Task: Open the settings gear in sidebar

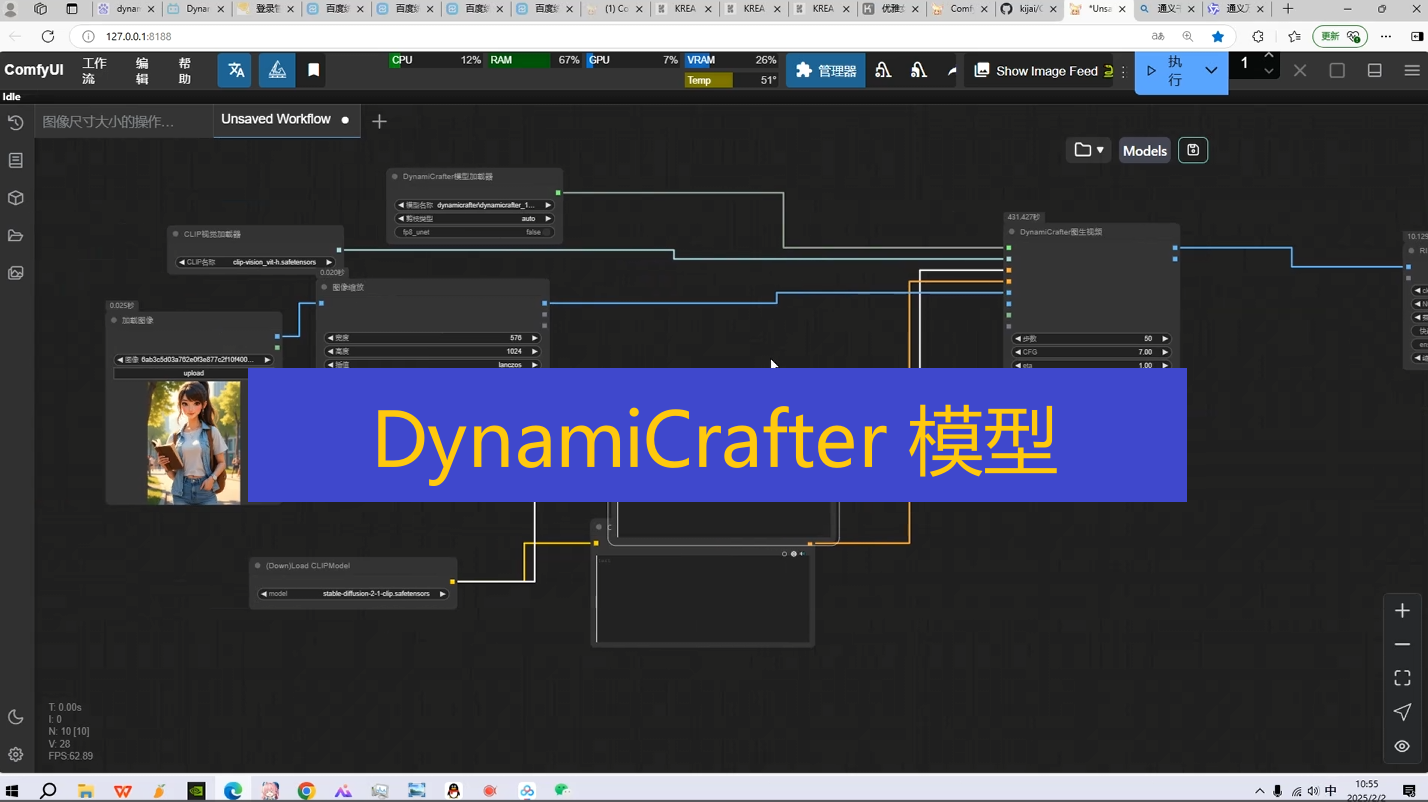Action: [16, 755]
